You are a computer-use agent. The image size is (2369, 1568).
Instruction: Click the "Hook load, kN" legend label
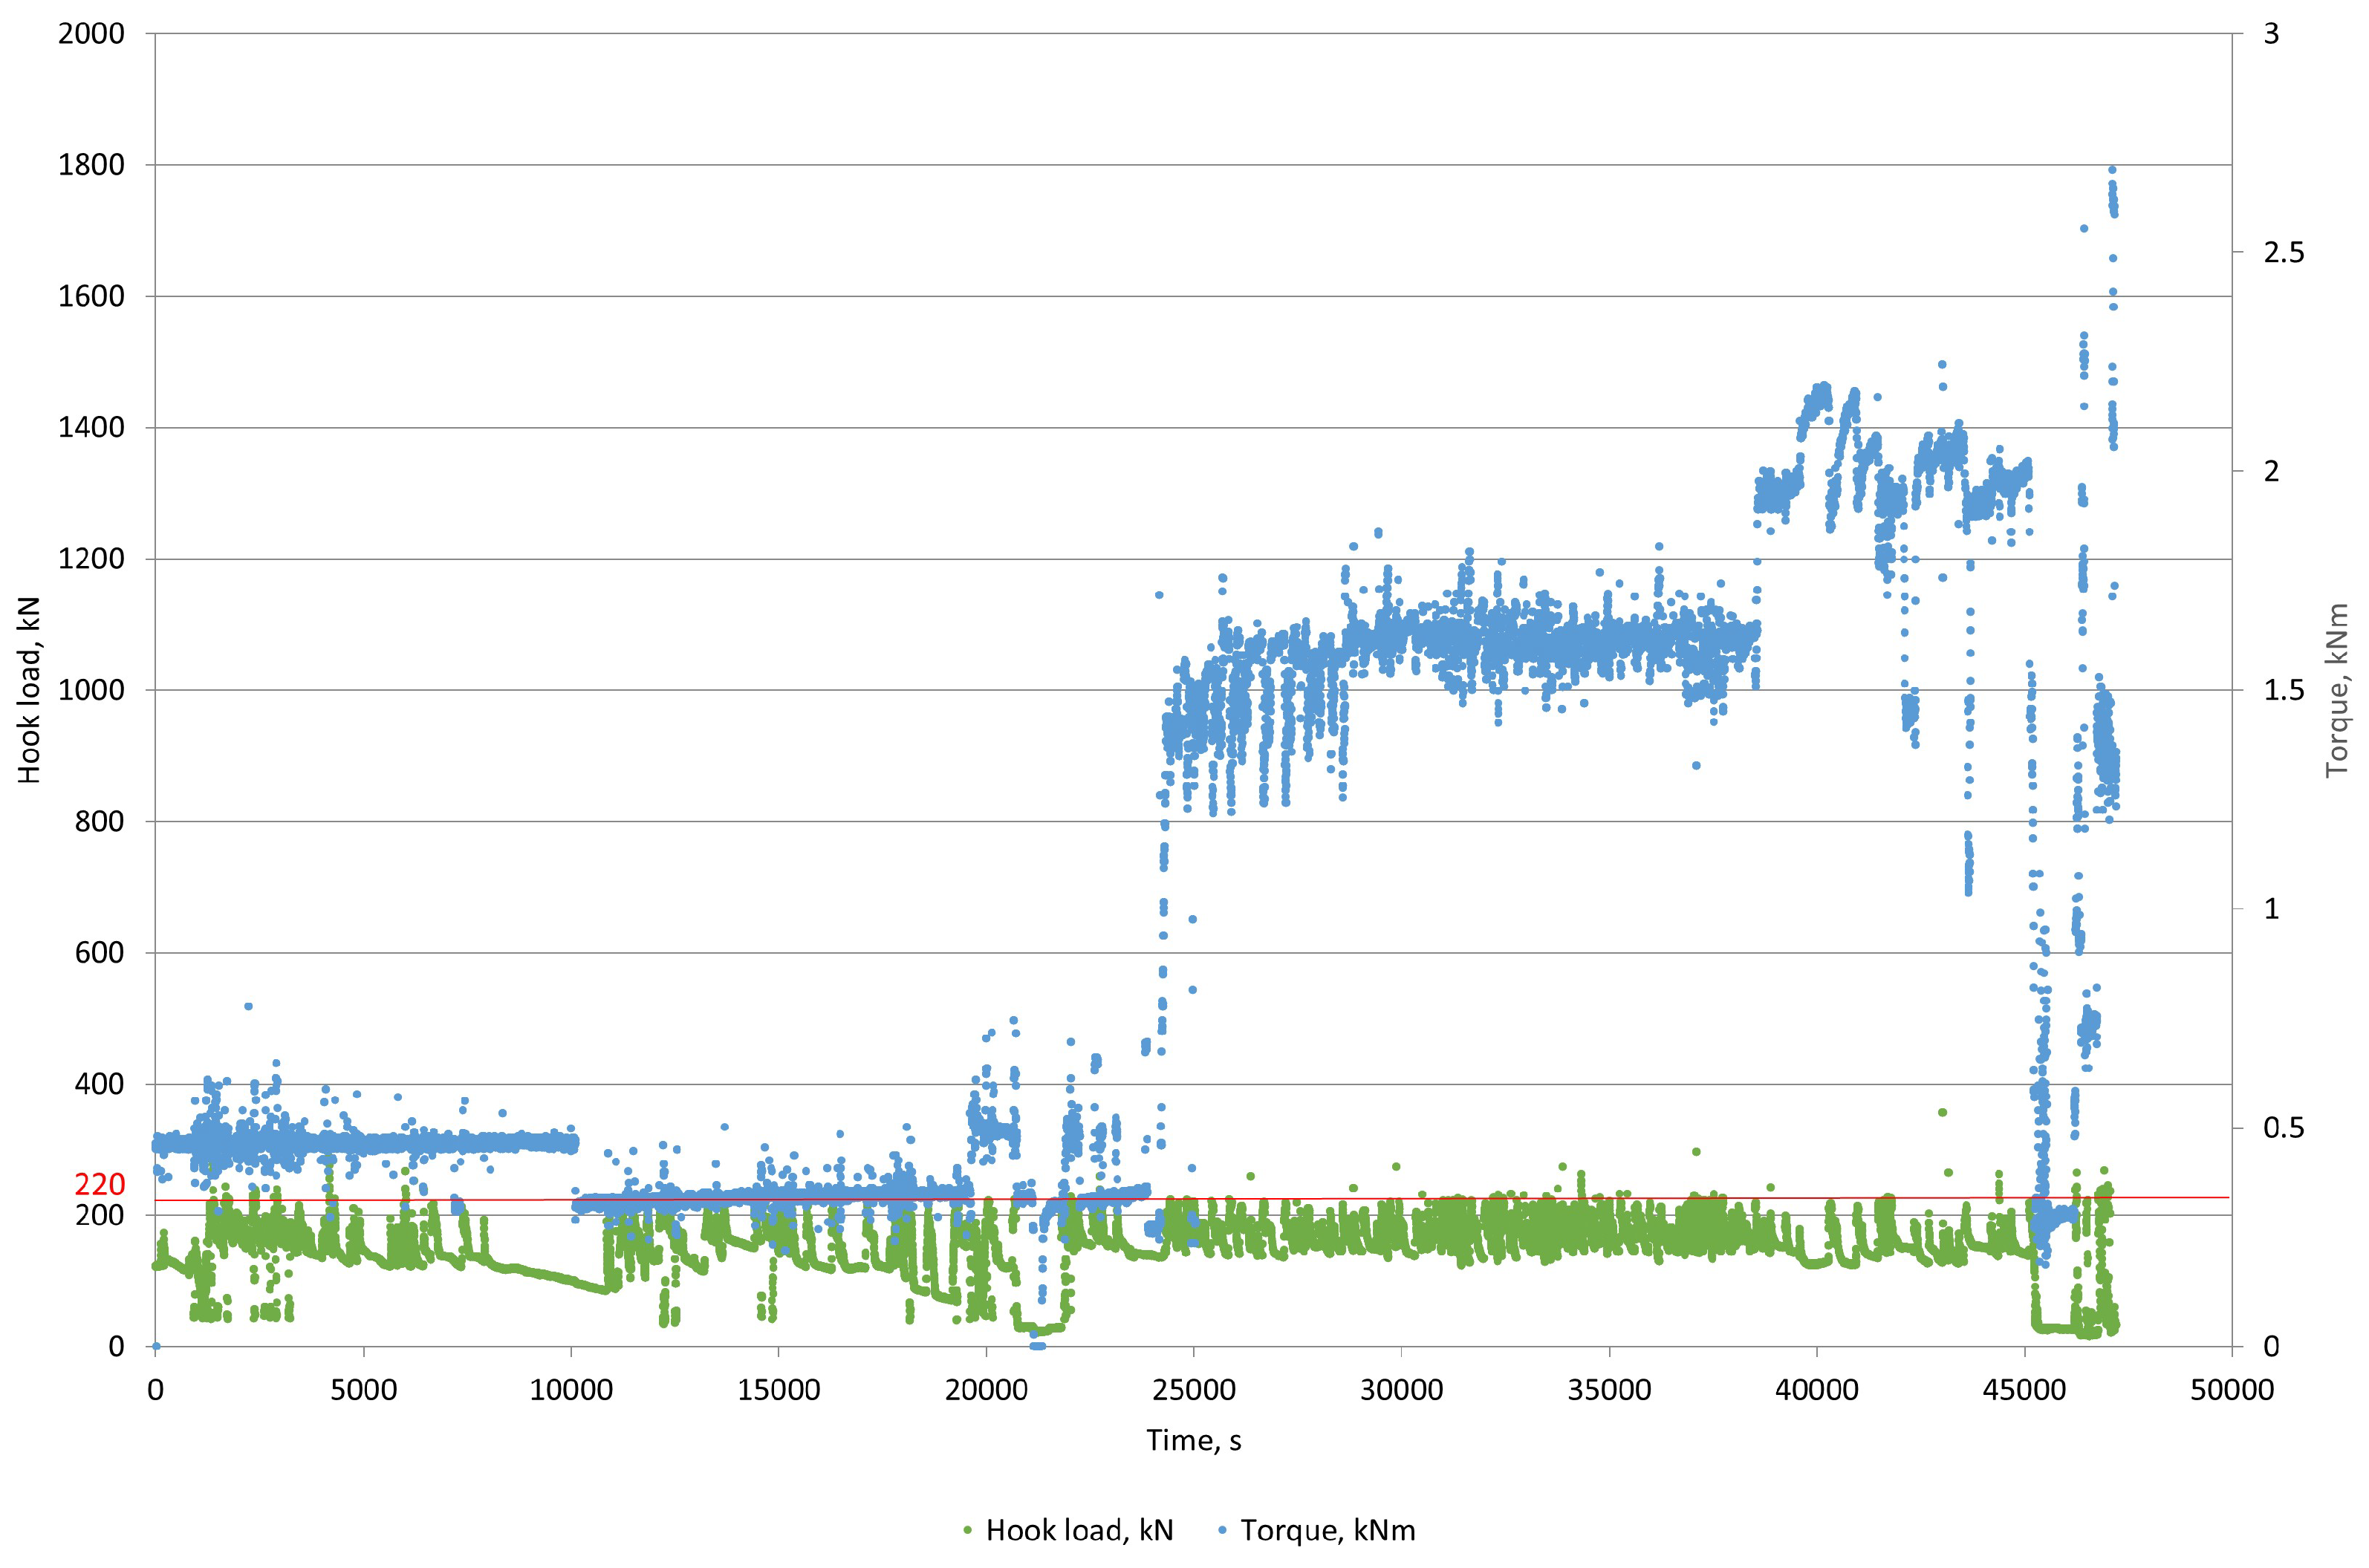[1079, 1530]
